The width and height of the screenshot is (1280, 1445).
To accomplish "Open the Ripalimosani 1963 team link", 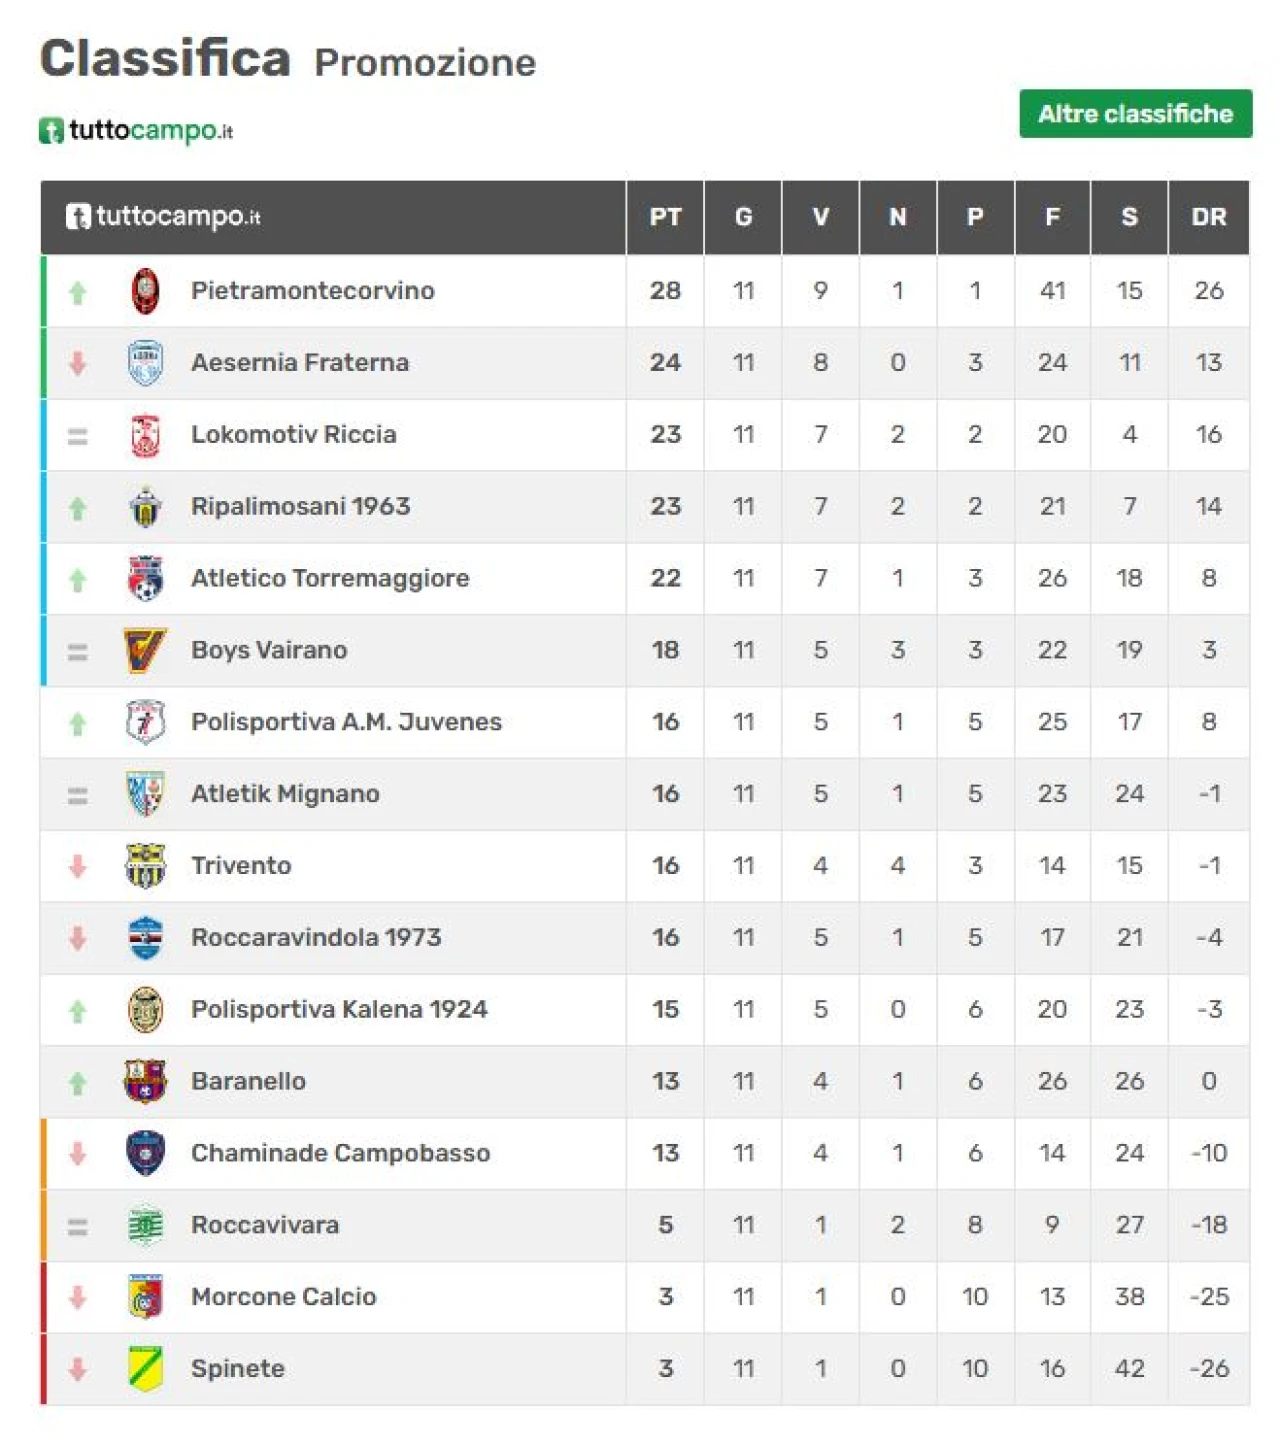I will [x=300, y=507].
